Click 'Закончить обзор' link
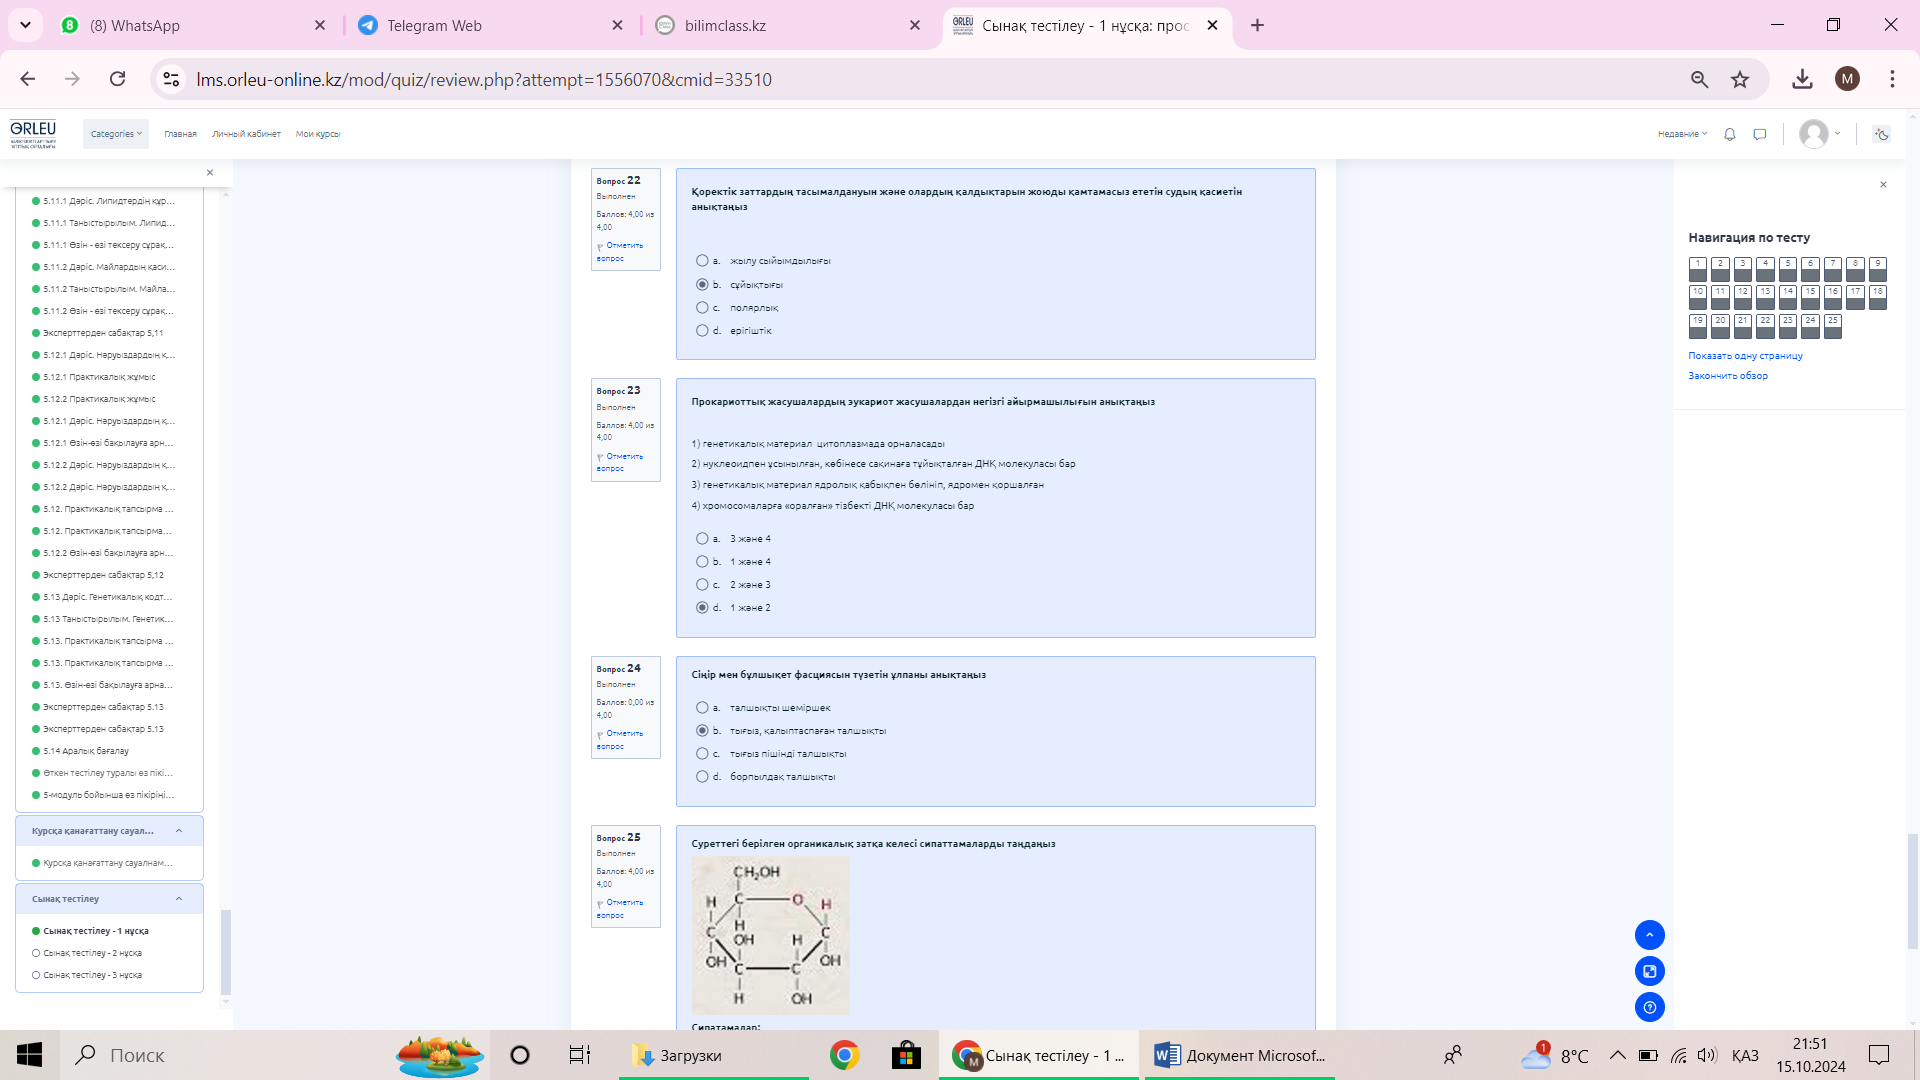Image resolution: width=1920 pixels, height=1080 pixels. (x=1727, y=376)
